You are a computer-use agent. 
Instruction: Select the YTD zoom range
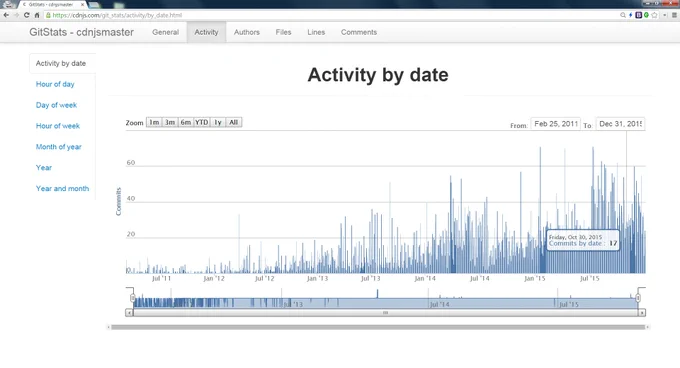(202, 122)
